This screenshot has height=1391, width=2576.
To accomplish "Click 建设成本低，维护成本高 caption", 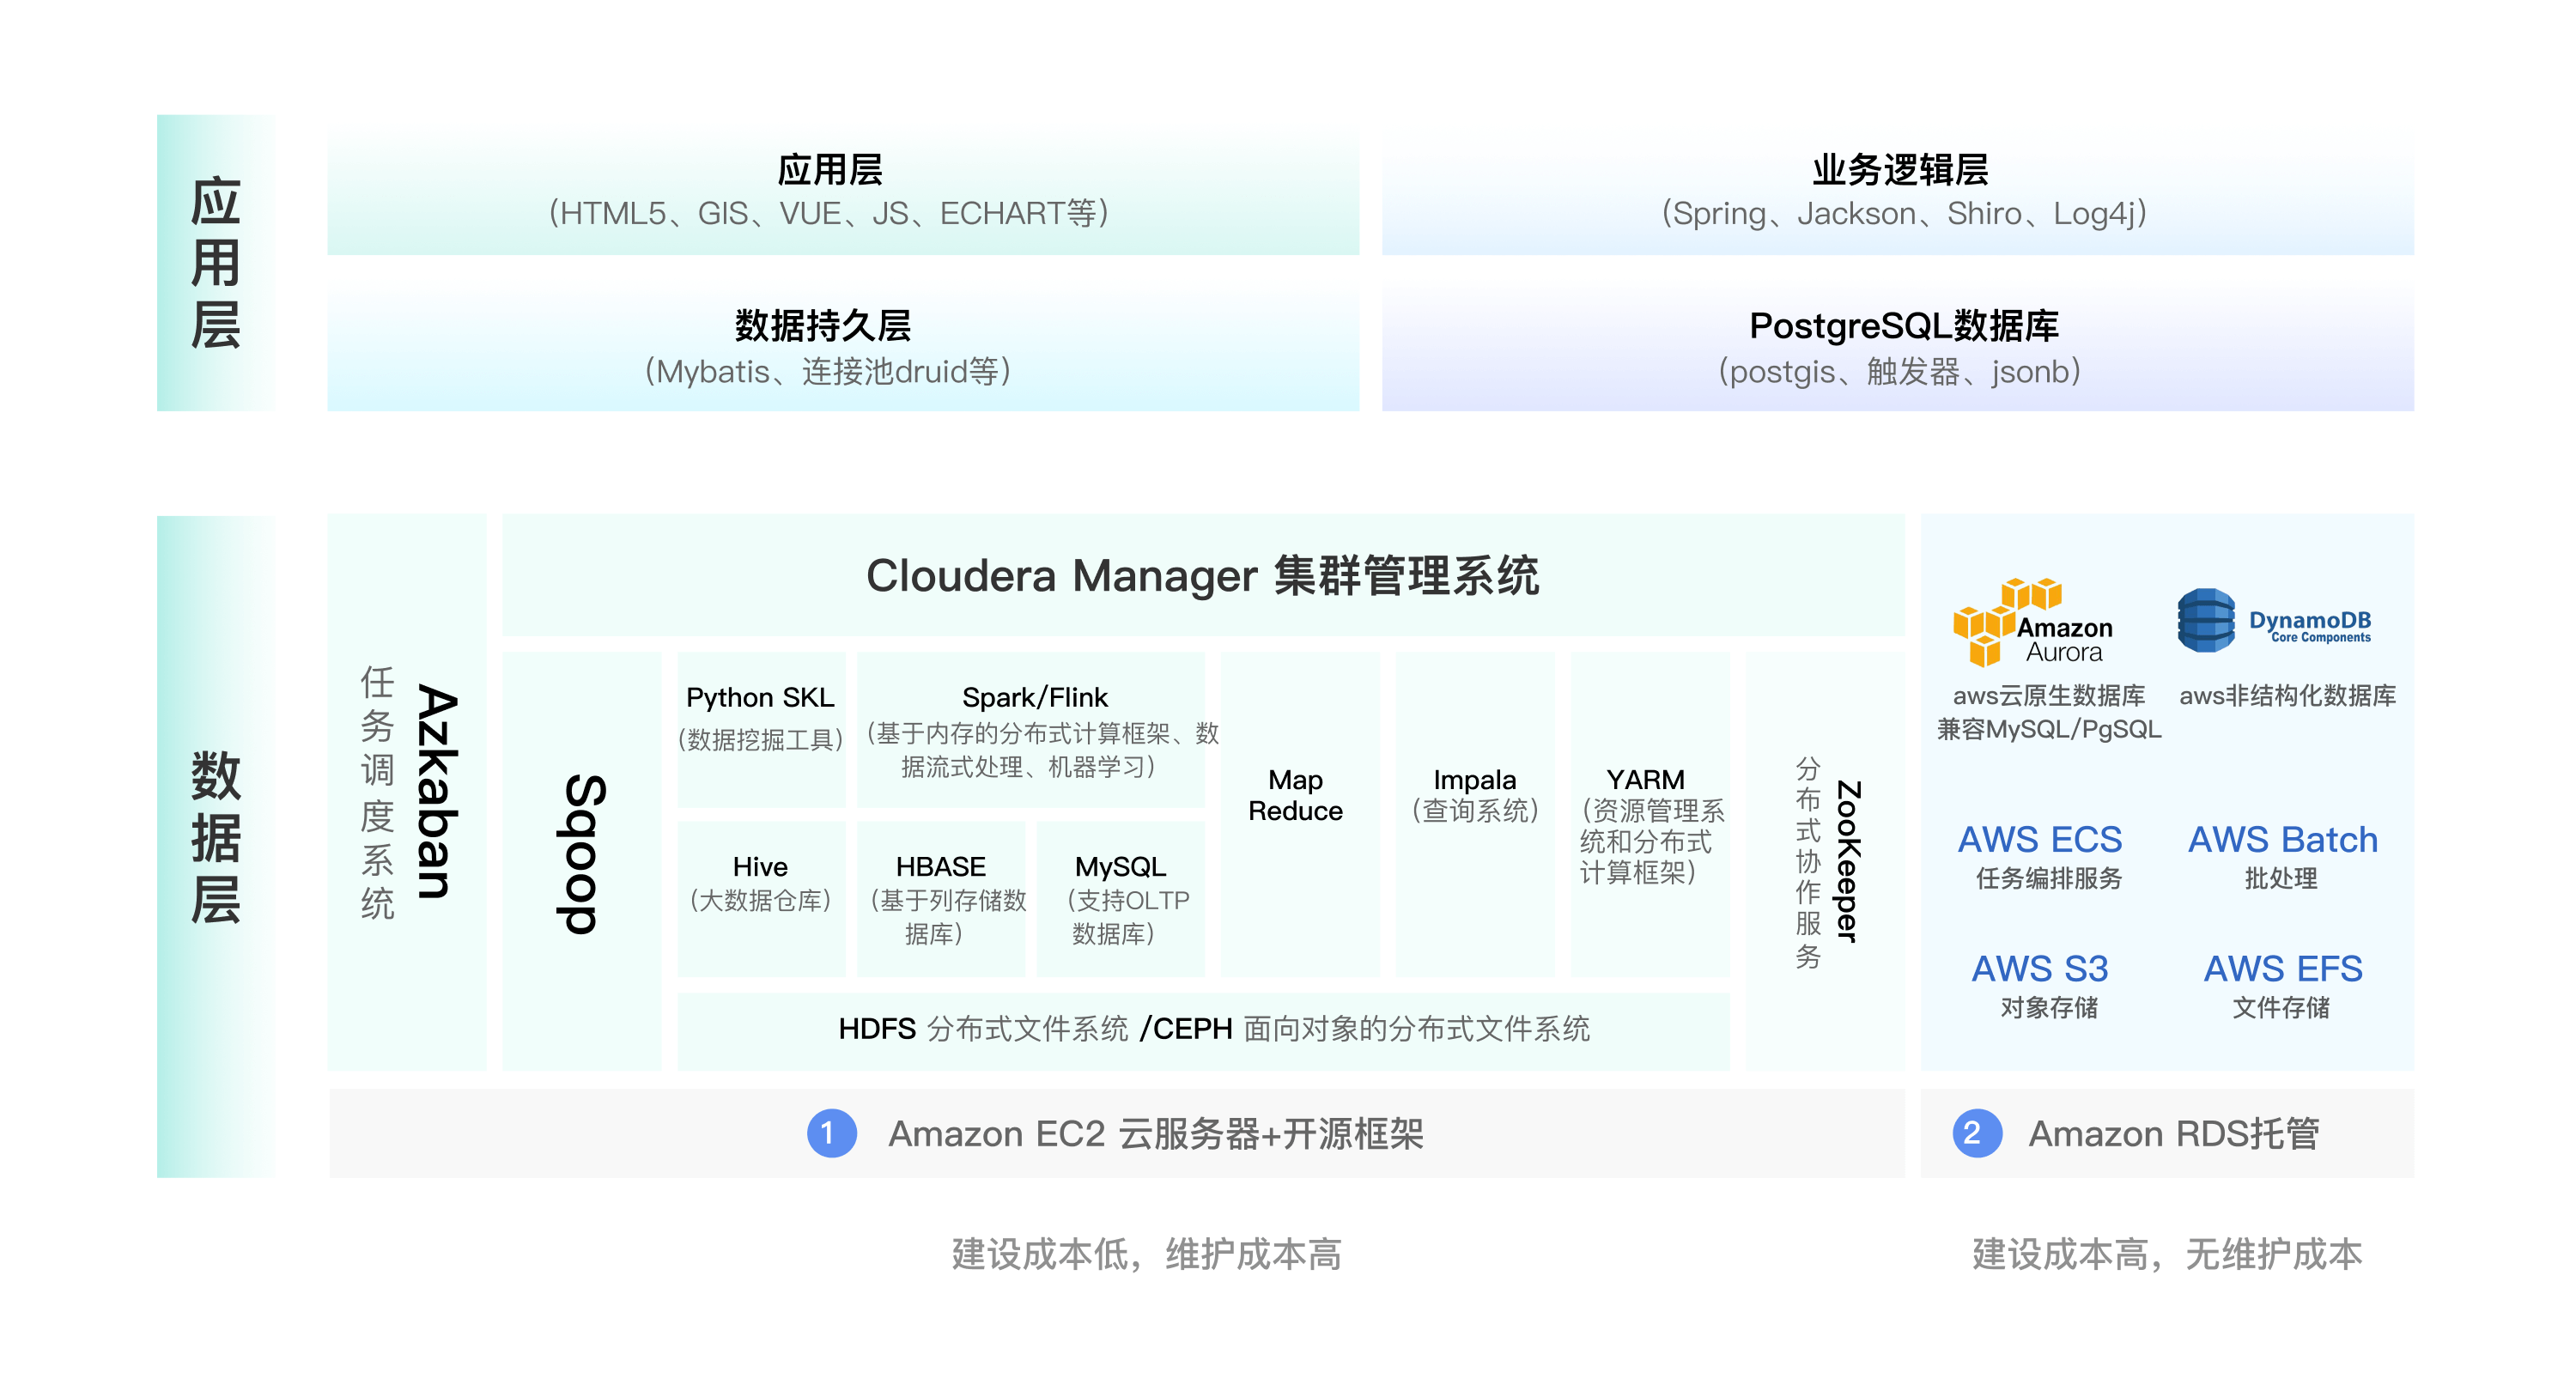I will click(1146, 1254).
